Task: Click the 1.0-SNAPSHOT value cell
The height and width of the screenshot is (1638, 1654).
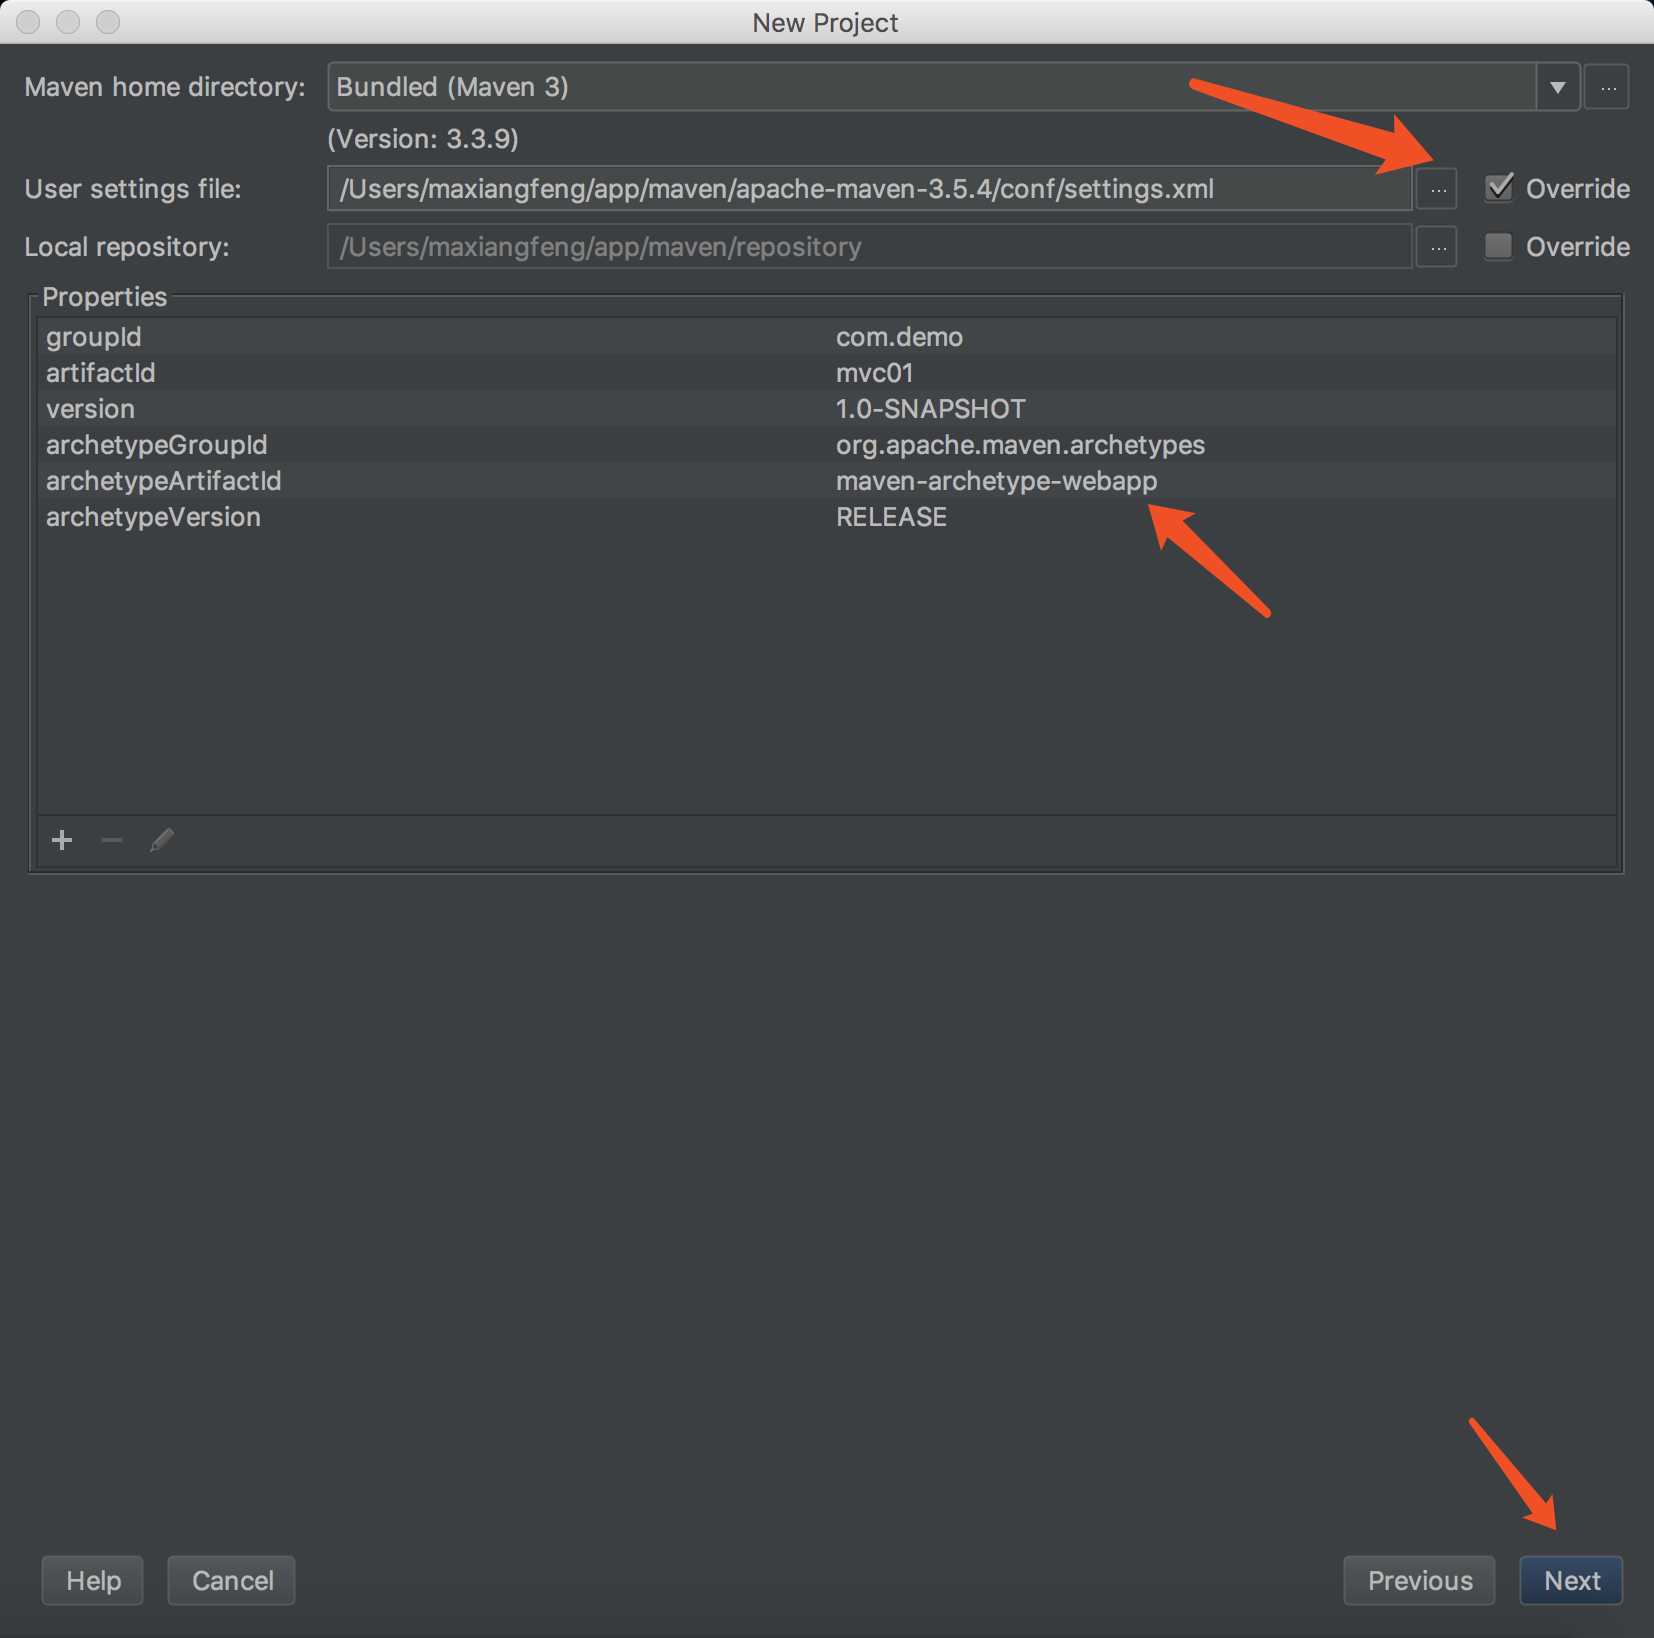Action: (x=930, y=409)
